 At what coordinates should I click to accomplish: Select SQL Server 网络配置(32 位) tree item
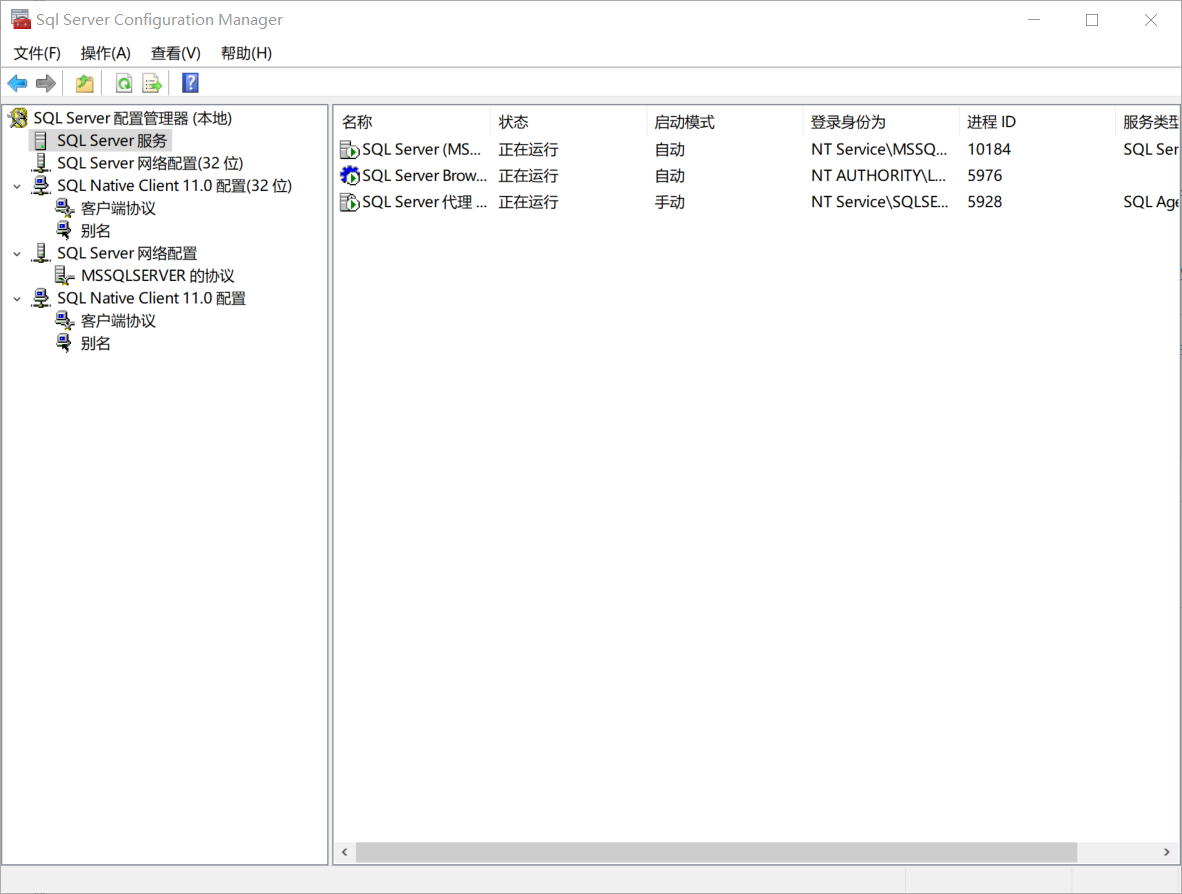pyautogui.click(x=150, y=163)
